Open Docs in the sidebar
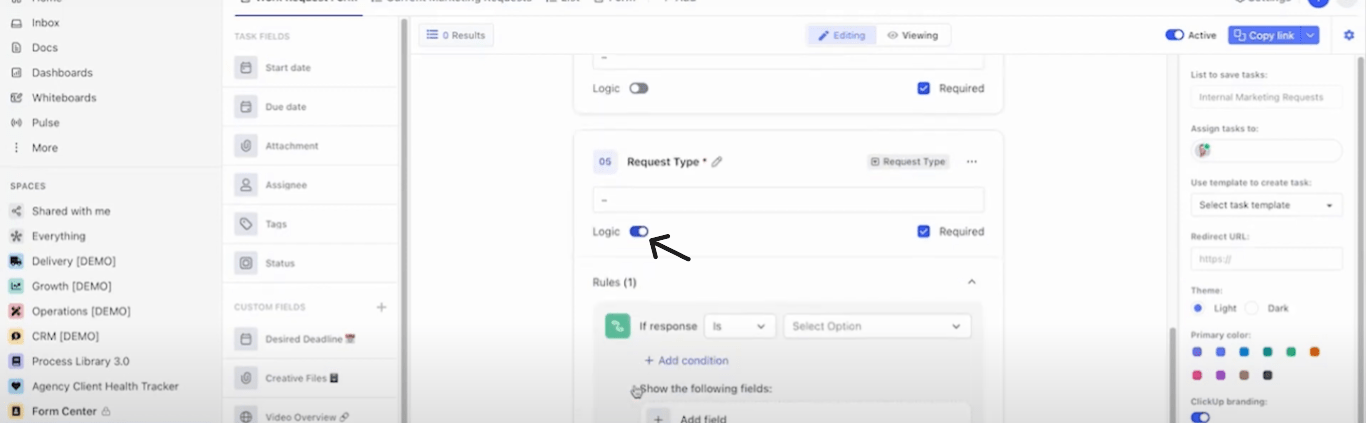This screenshot has height=423, width=1366. tap(44, 47)
